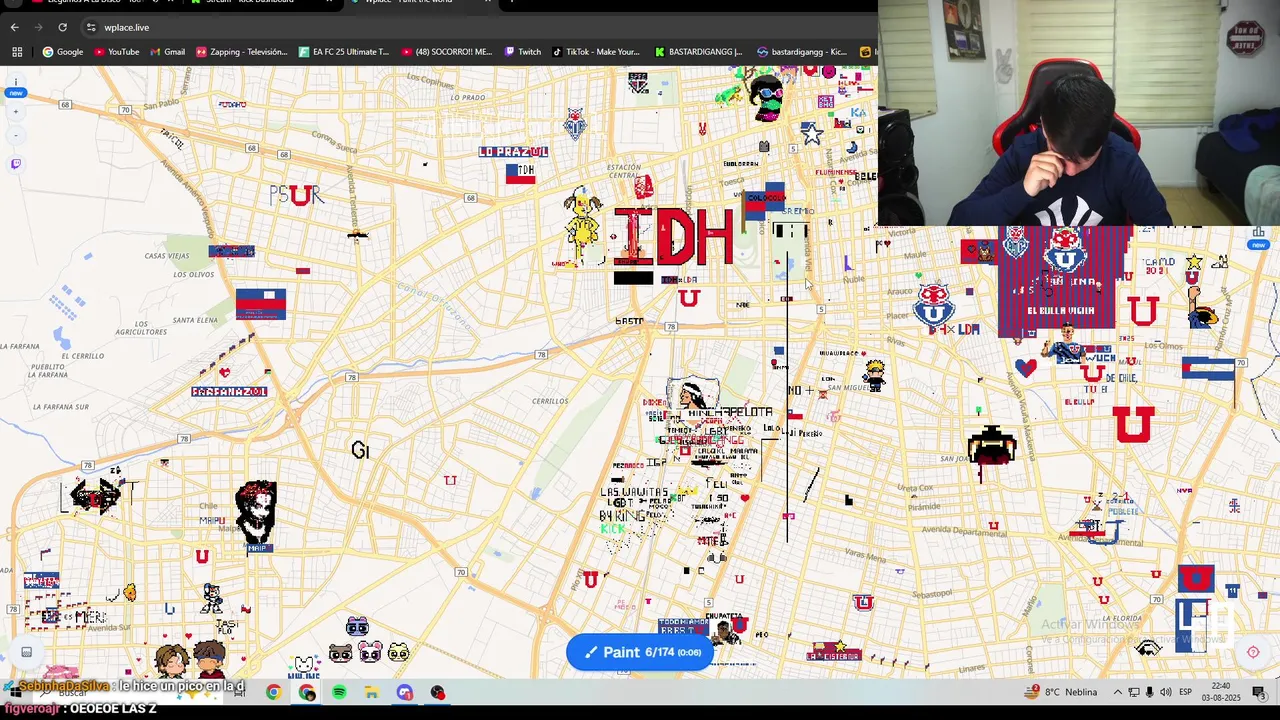This screenshot has height=720, width=1280.
Task: Open the TikTok - Make Your bookmark
Action: click(x=595, y=52)
